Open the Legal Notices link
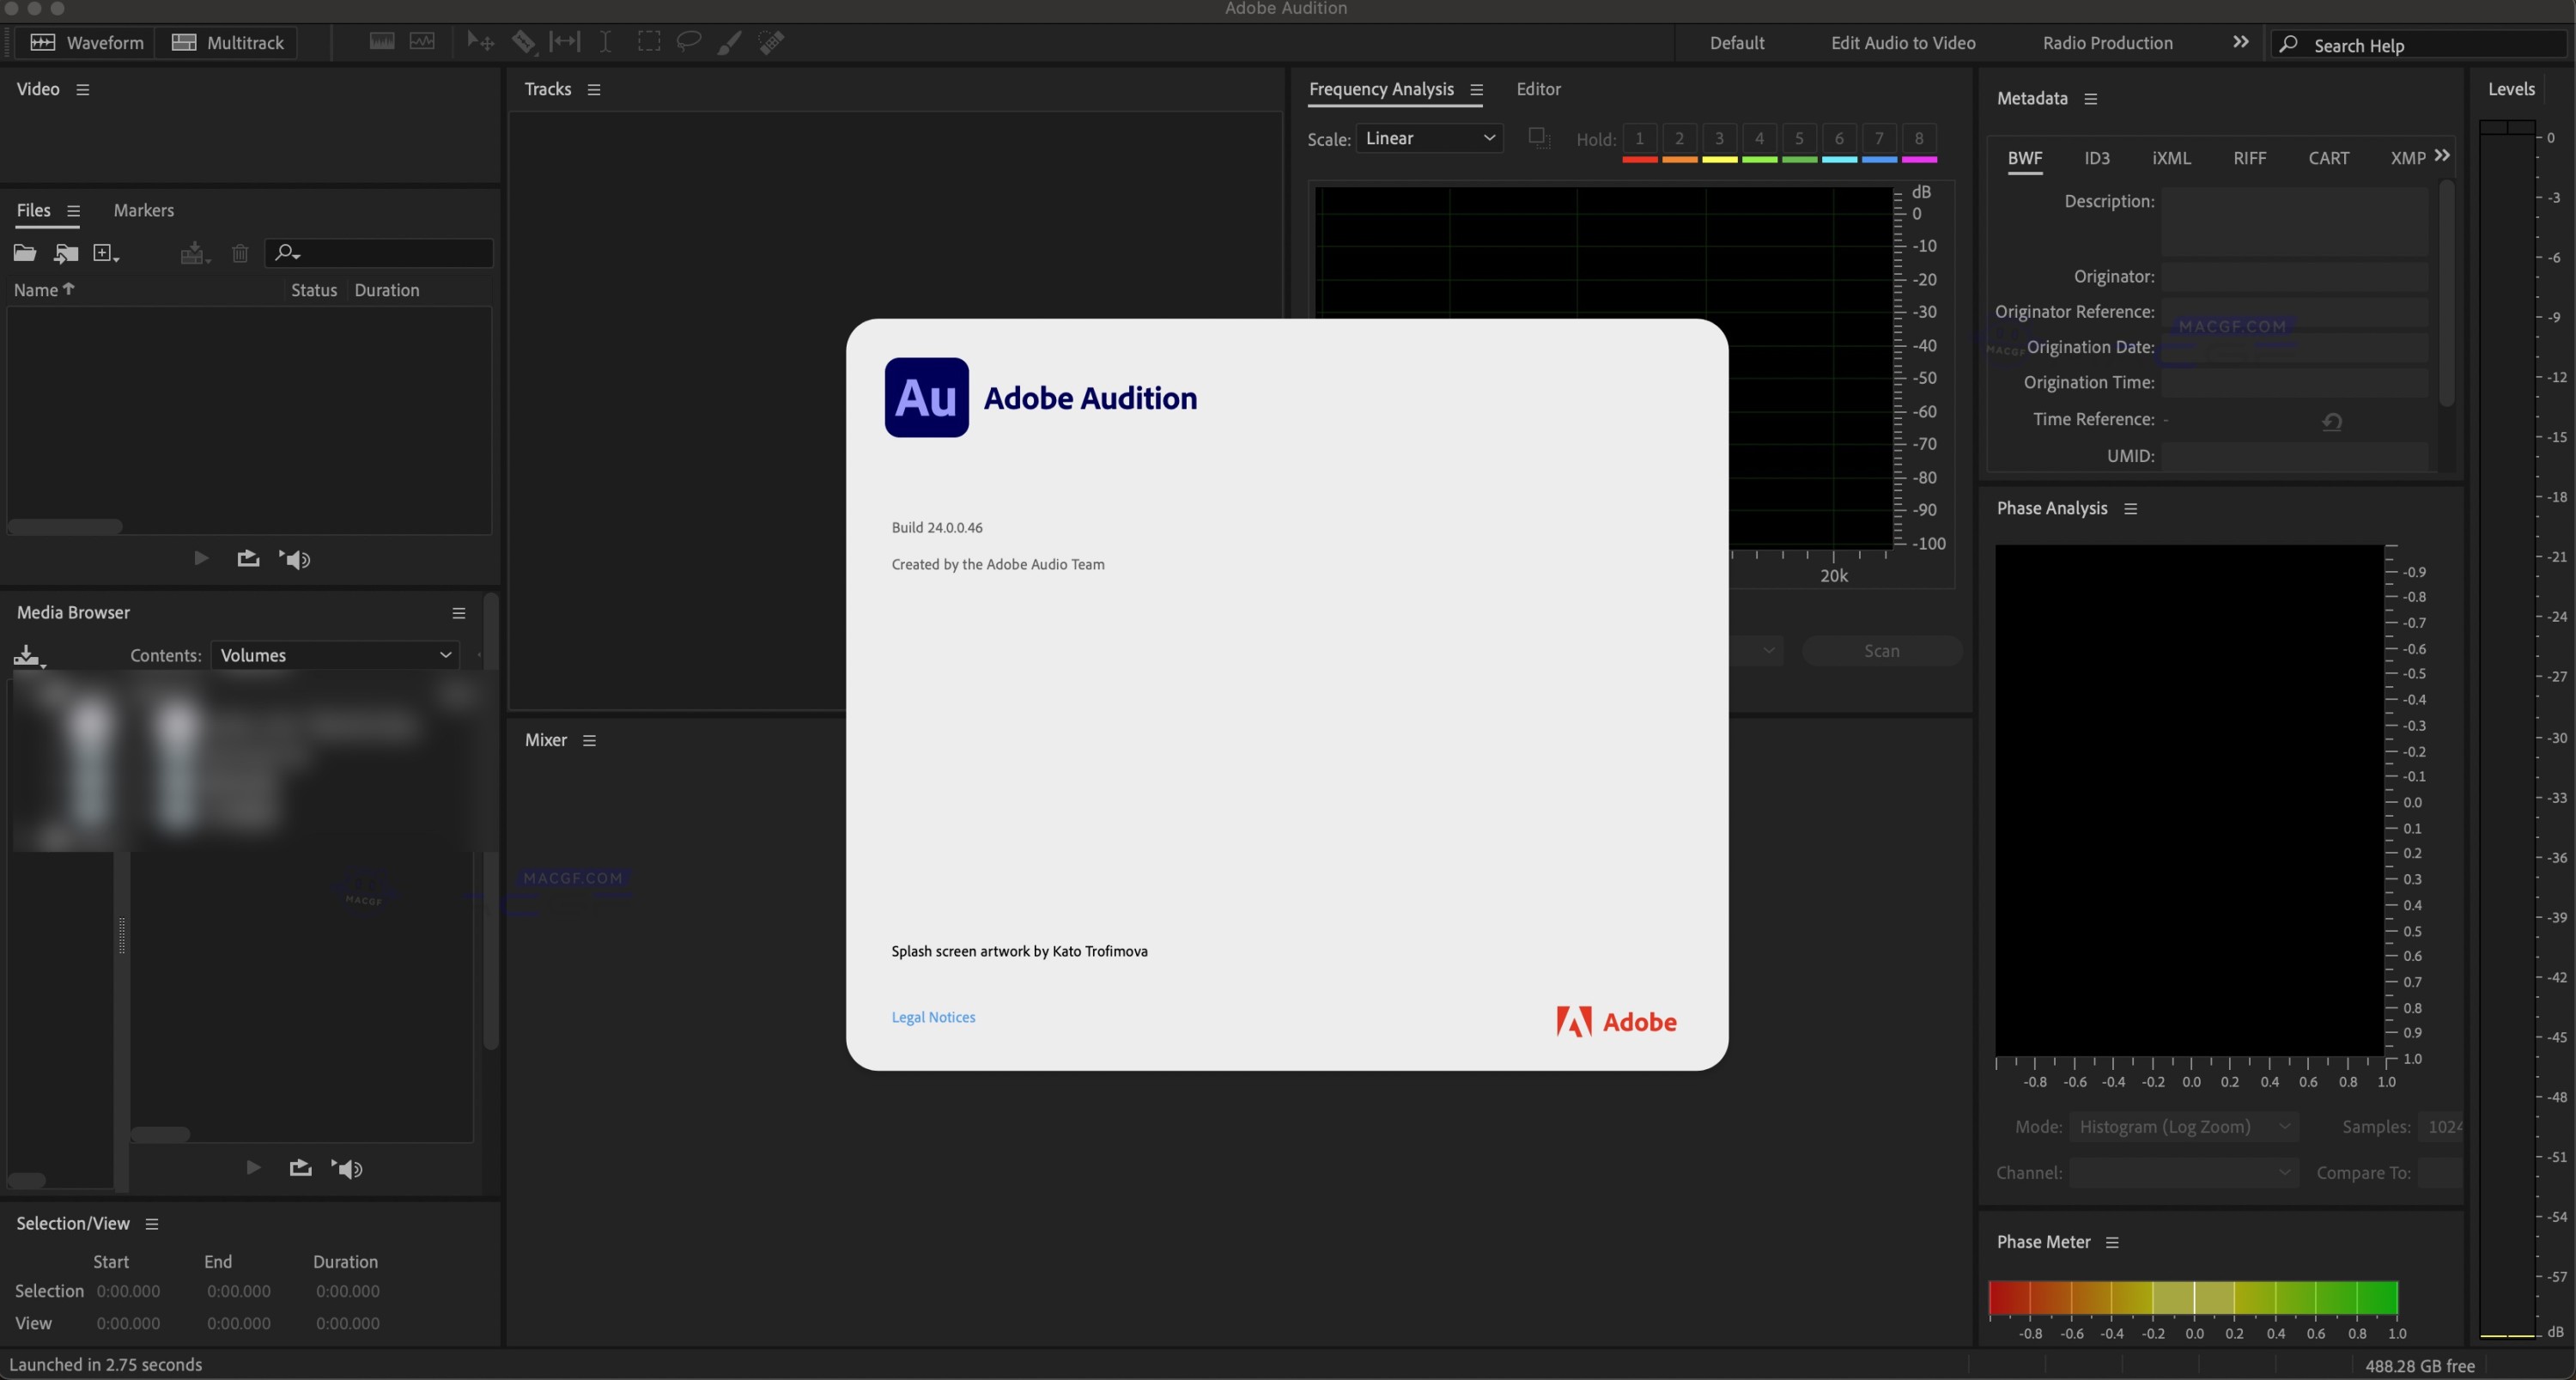 pos(932,1017)
